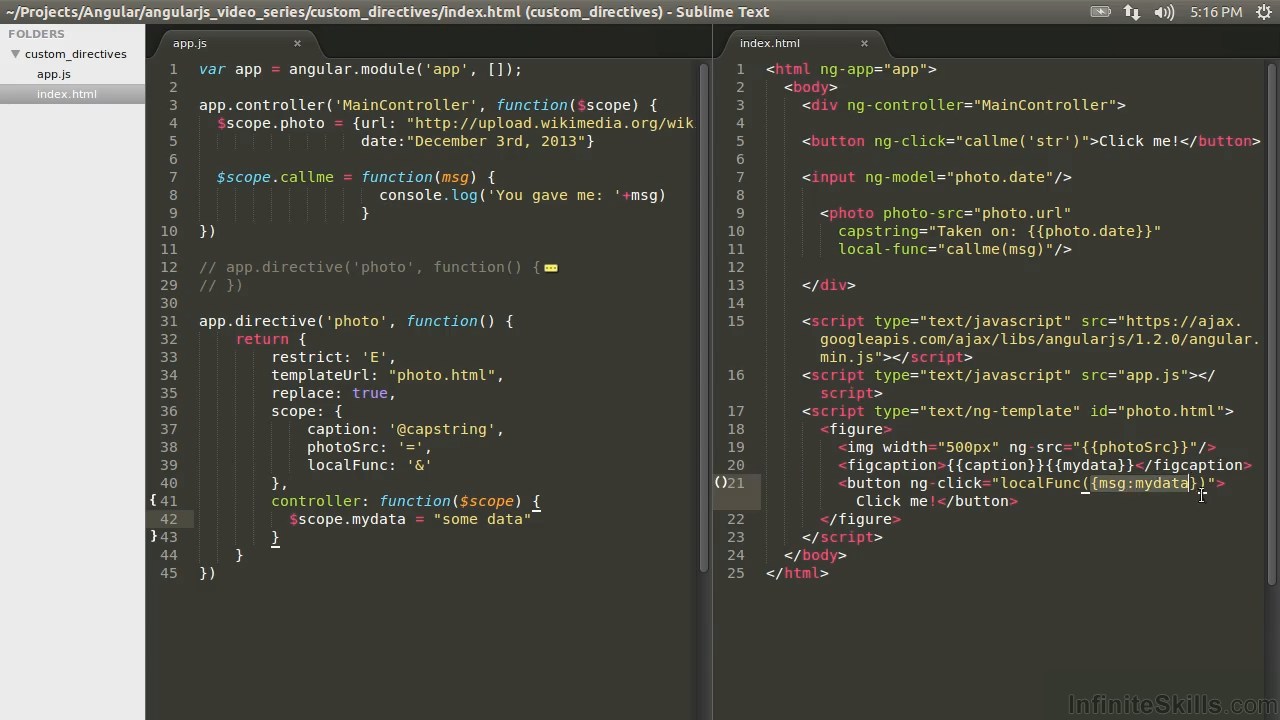This screenshot has width=1280, height=720.
Task: Click the "localFunc: '&'" line
Action: [x=369, y=465]
